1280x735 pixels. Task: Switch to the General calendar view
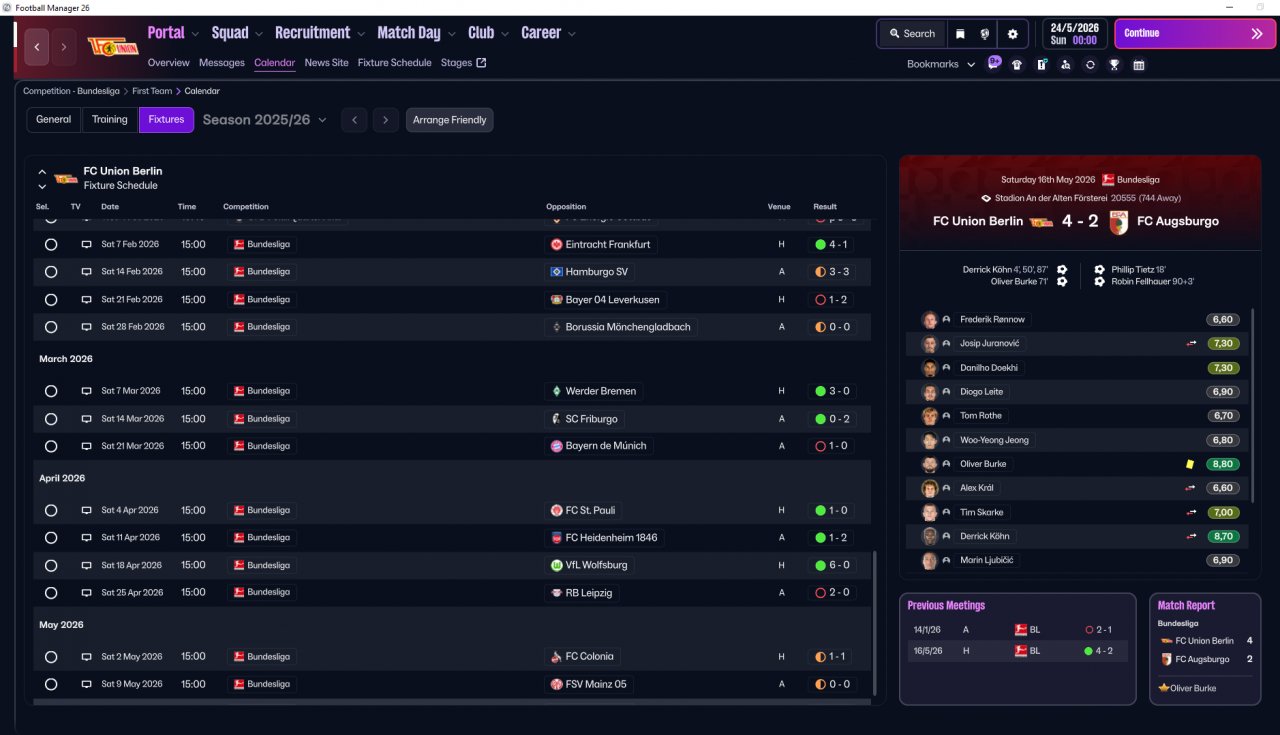pyautogui.click(x=54, y=120)
